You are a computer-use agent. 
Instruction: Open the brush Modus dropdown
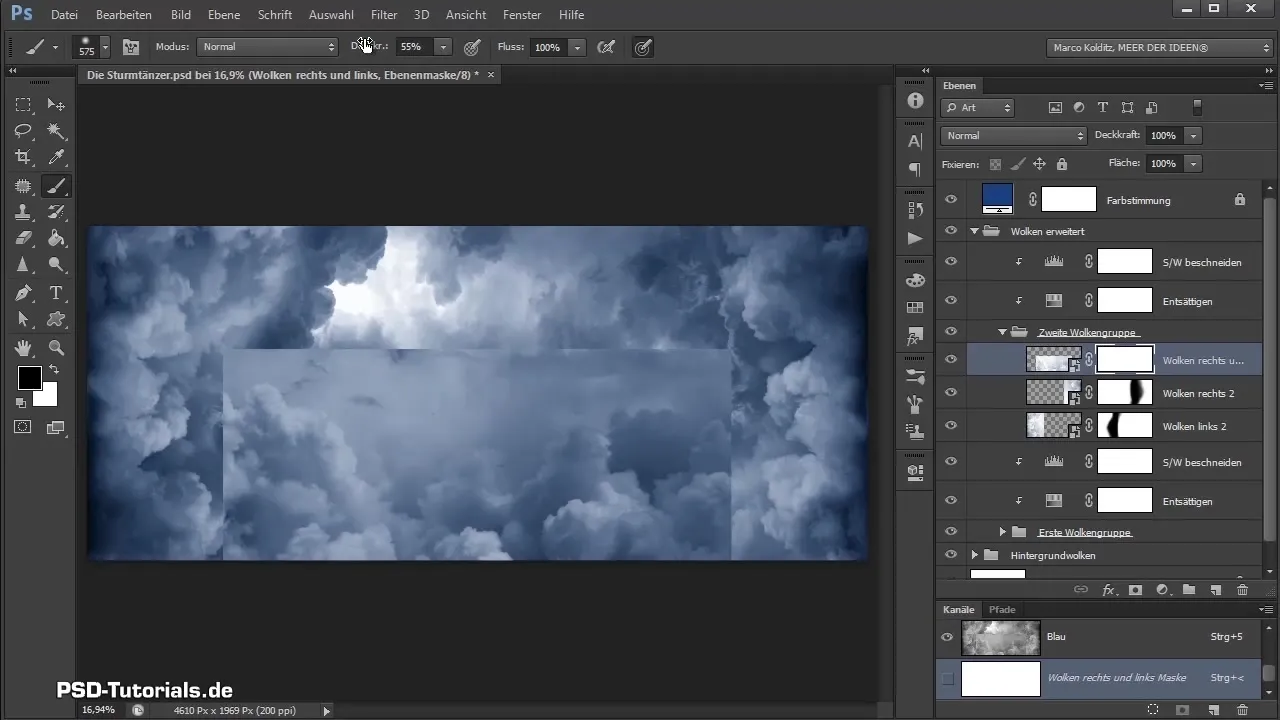pyautogui.click(x=268, y=47)
